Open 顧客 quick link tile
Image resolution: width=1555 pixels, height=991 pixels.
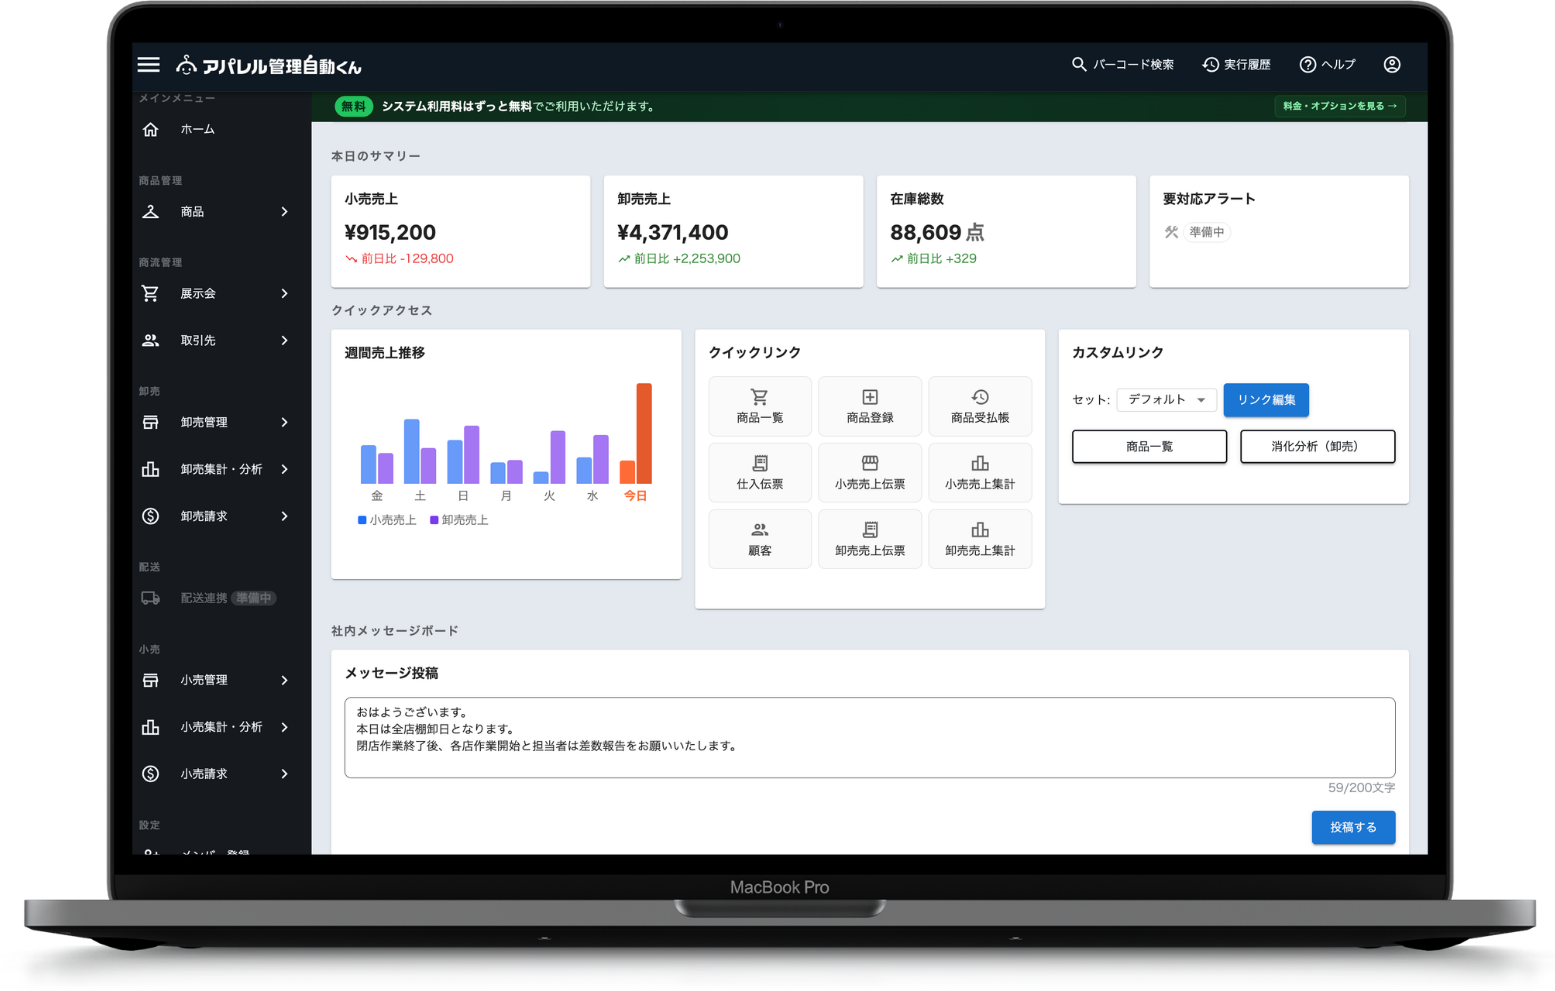coord(760,540)
